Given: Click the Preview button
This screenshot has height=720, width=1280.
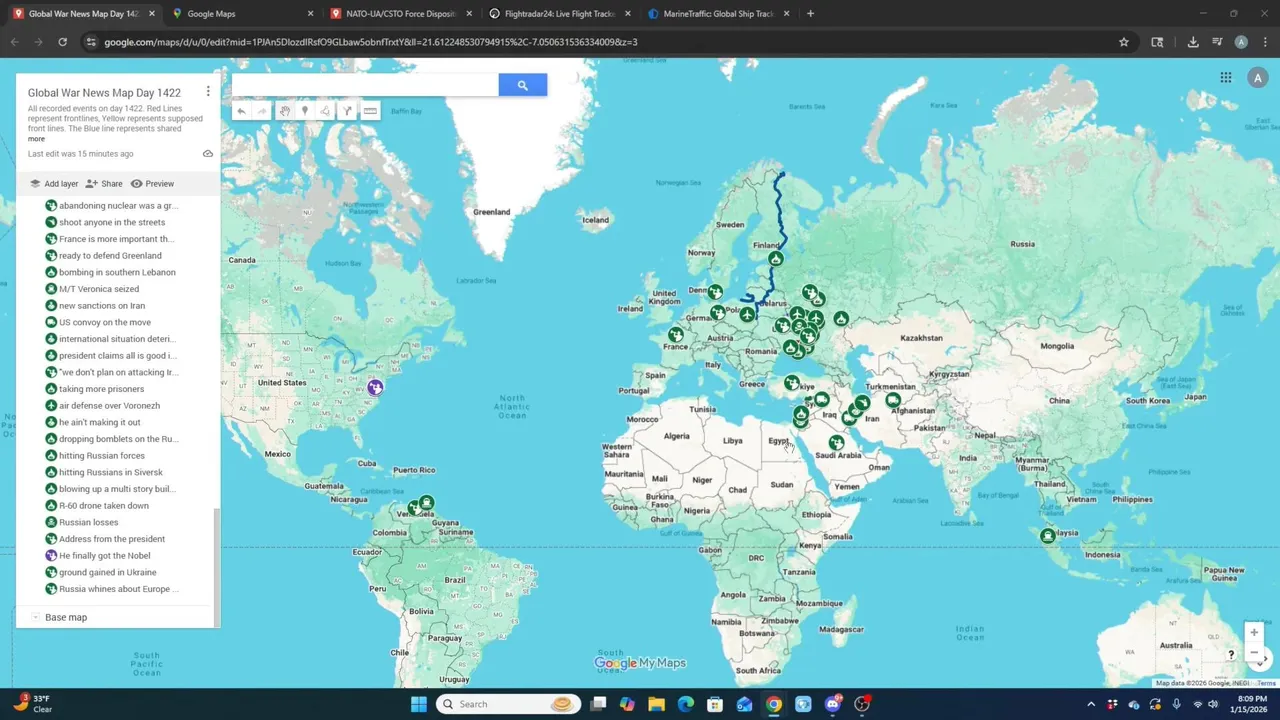Looking at the screenshot, I should [x=152, y=184].
